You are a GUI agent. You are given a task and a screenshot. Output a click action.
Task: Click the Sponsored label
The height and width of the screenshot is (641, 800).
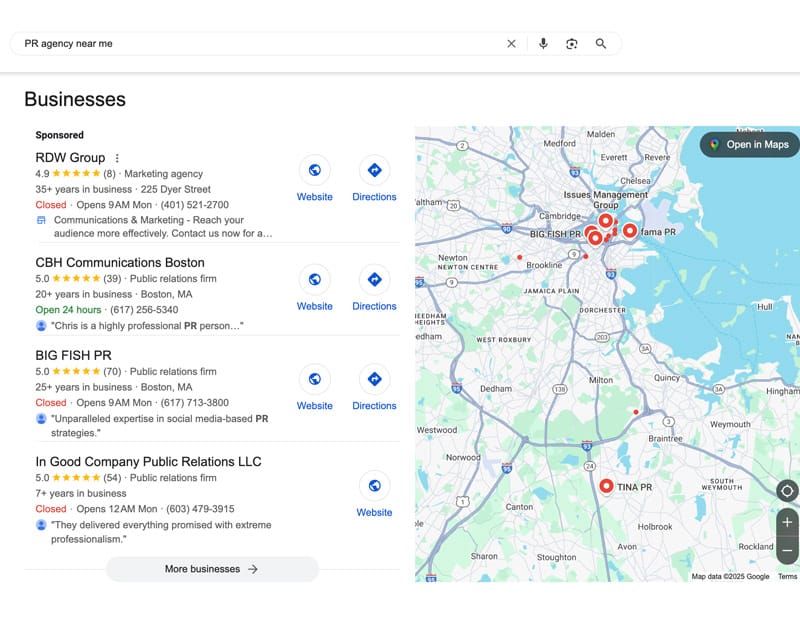[x=60, y=135]
